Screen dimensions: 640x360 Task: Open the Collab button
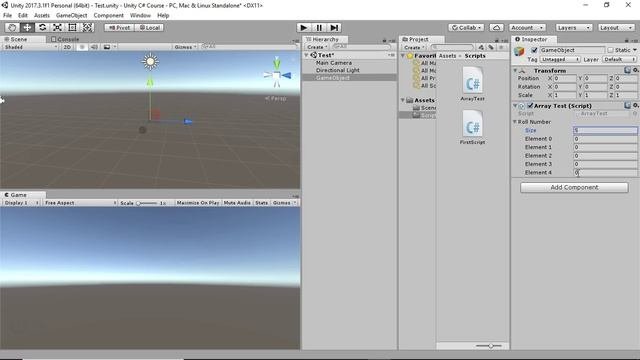tap(466, 27)
